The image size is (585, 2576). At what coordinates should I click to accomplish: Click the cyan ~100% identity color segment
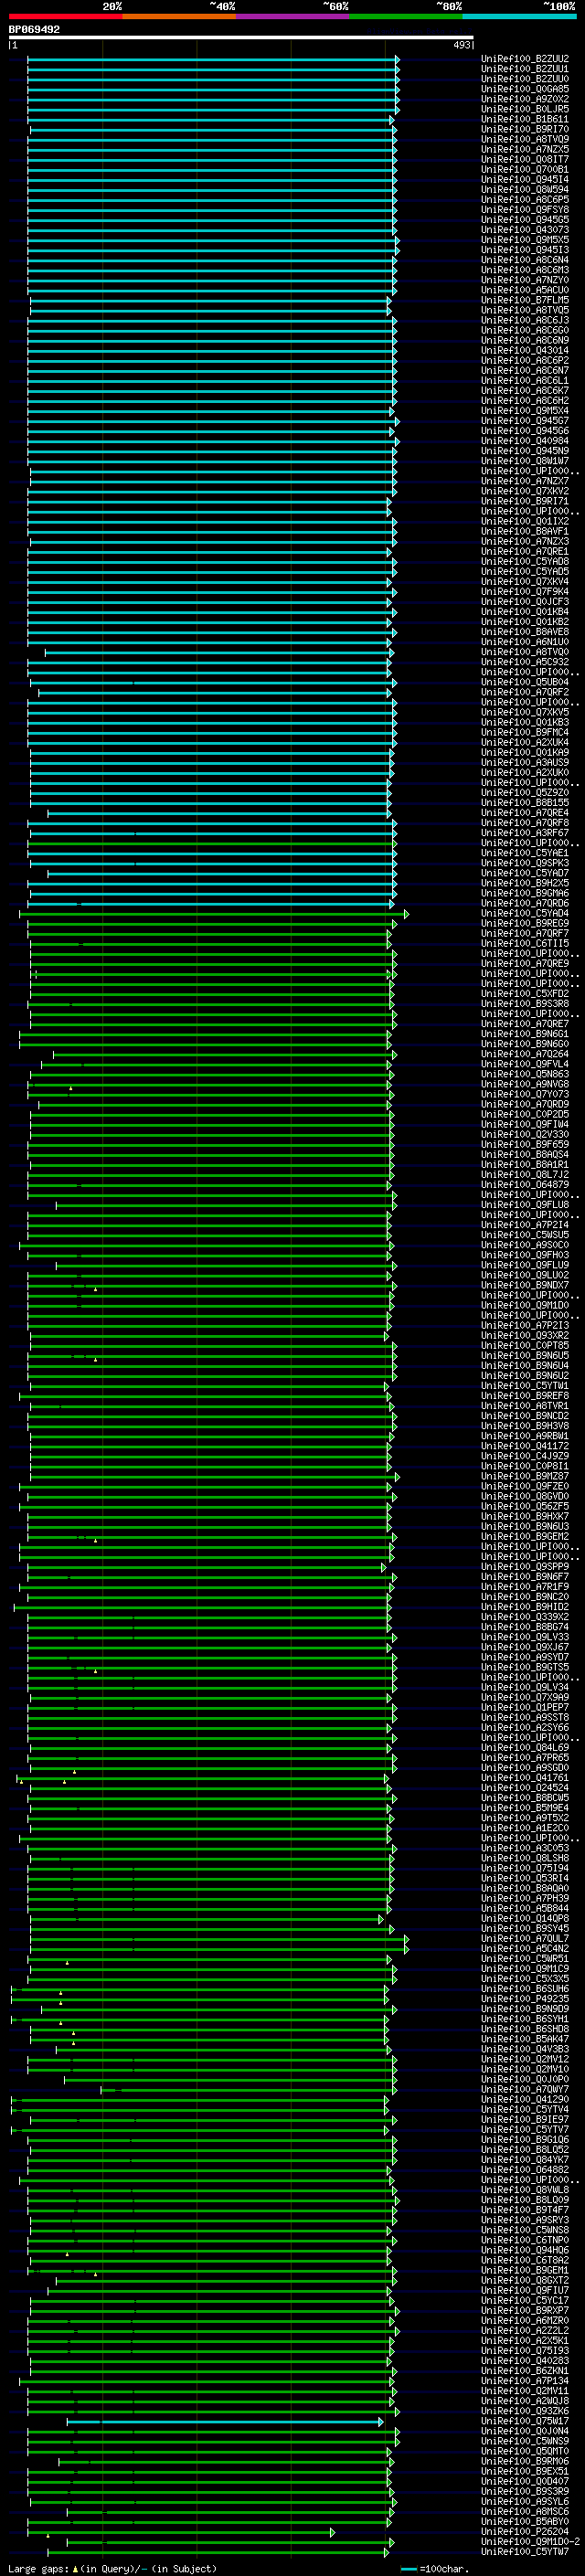click(520, 16)
